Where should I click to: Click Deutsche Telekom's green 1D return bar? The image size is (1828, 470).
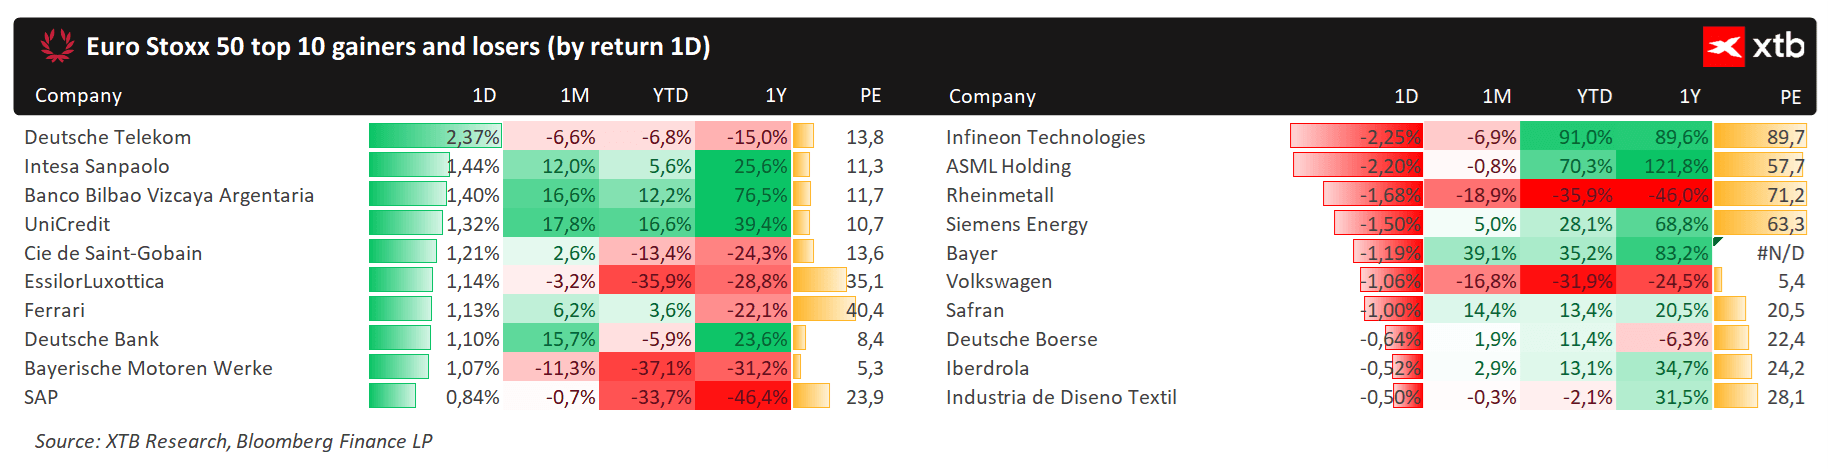pyautogui.click(x=435, y=136)
